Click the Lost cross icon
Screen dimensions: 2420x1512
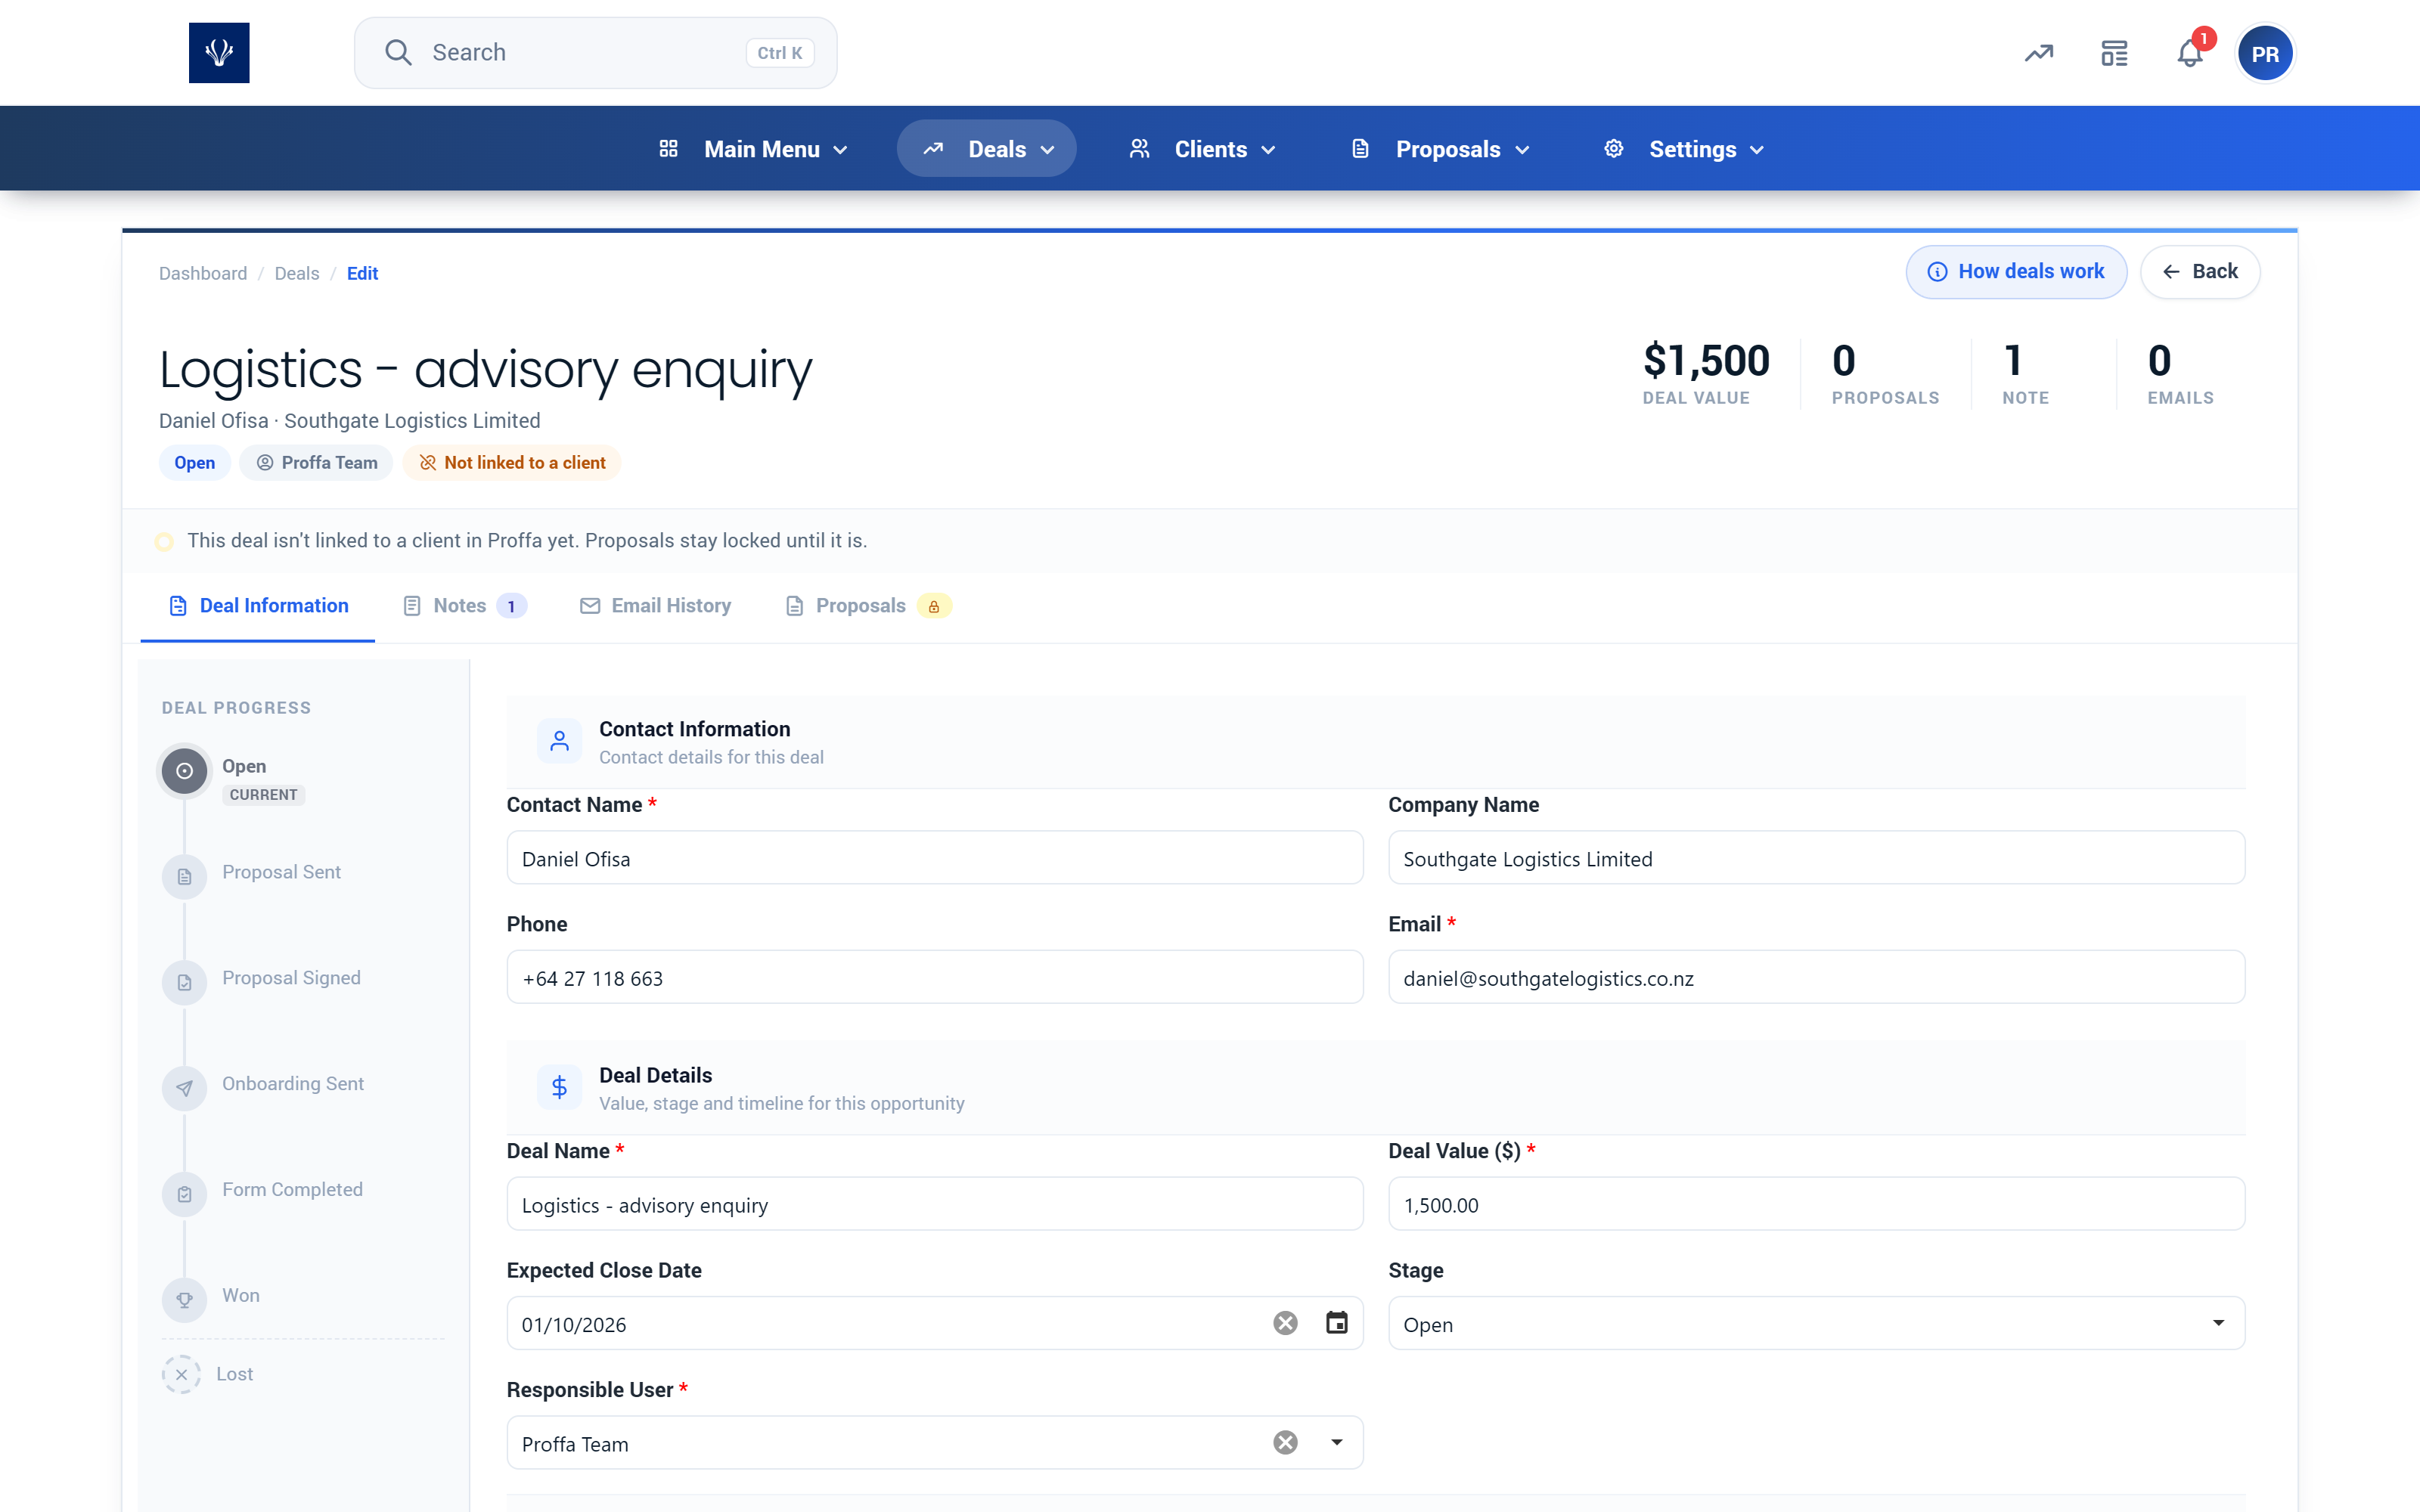tap(181, 1374)
